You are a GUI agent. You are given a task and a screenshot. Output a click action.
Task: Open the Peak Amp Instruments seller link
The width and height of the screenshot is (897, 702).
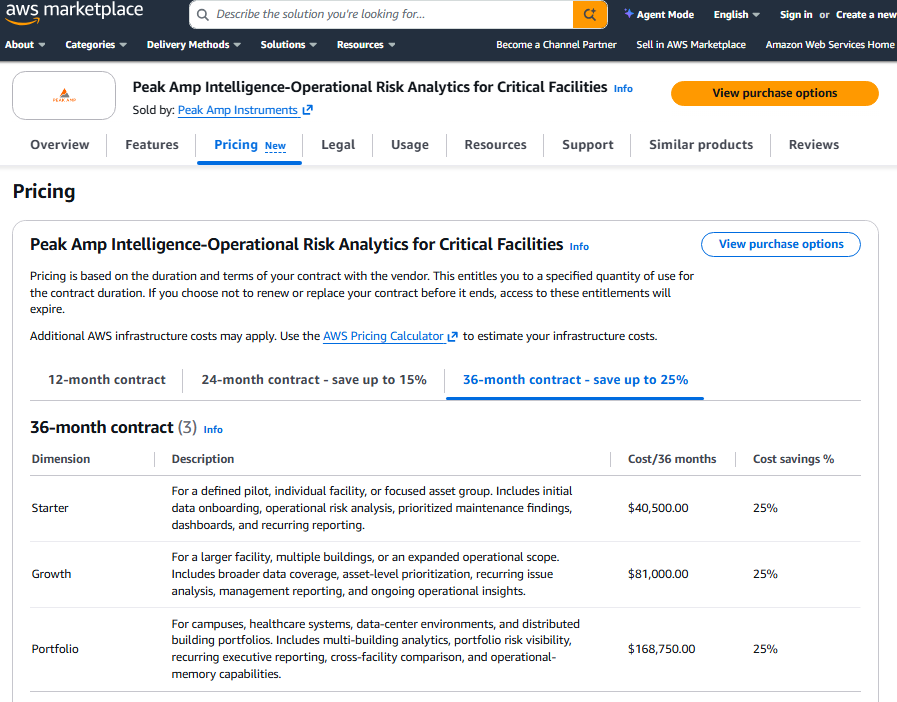point(238,110)
